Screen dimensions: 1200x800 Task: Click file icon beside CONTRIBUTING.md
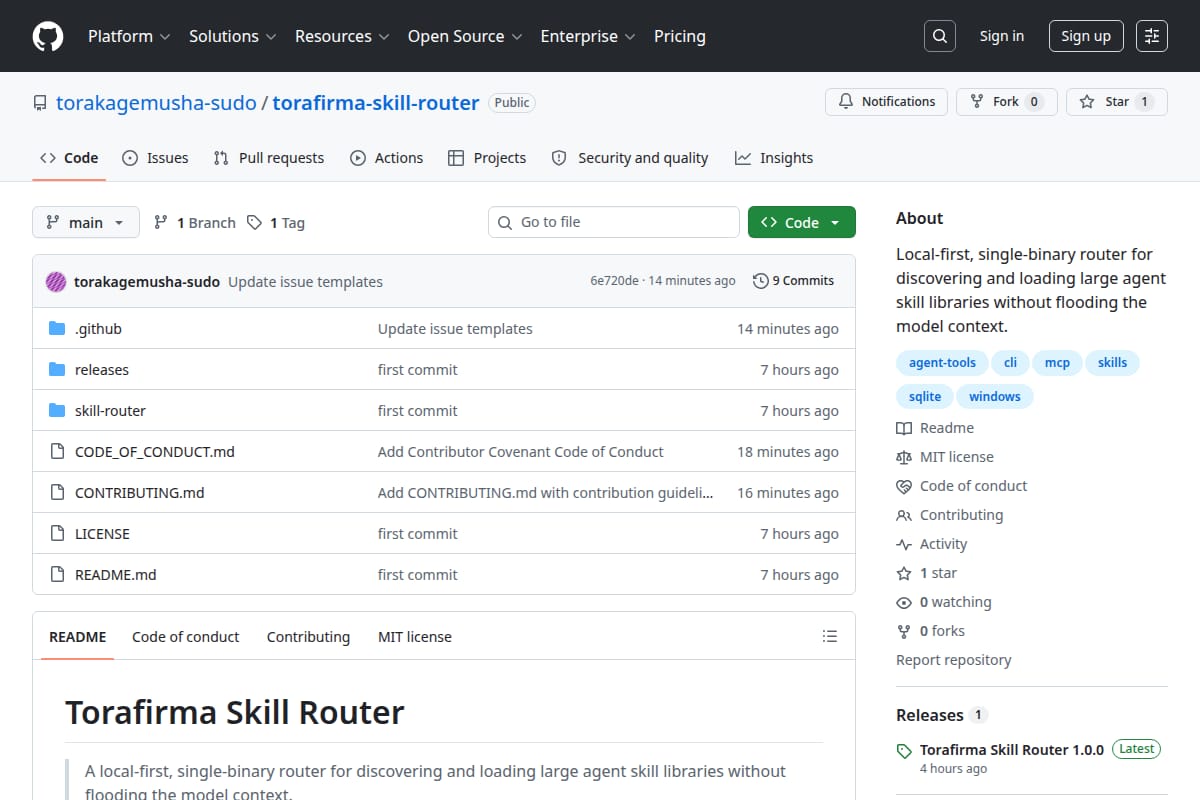tap(57, 493)
